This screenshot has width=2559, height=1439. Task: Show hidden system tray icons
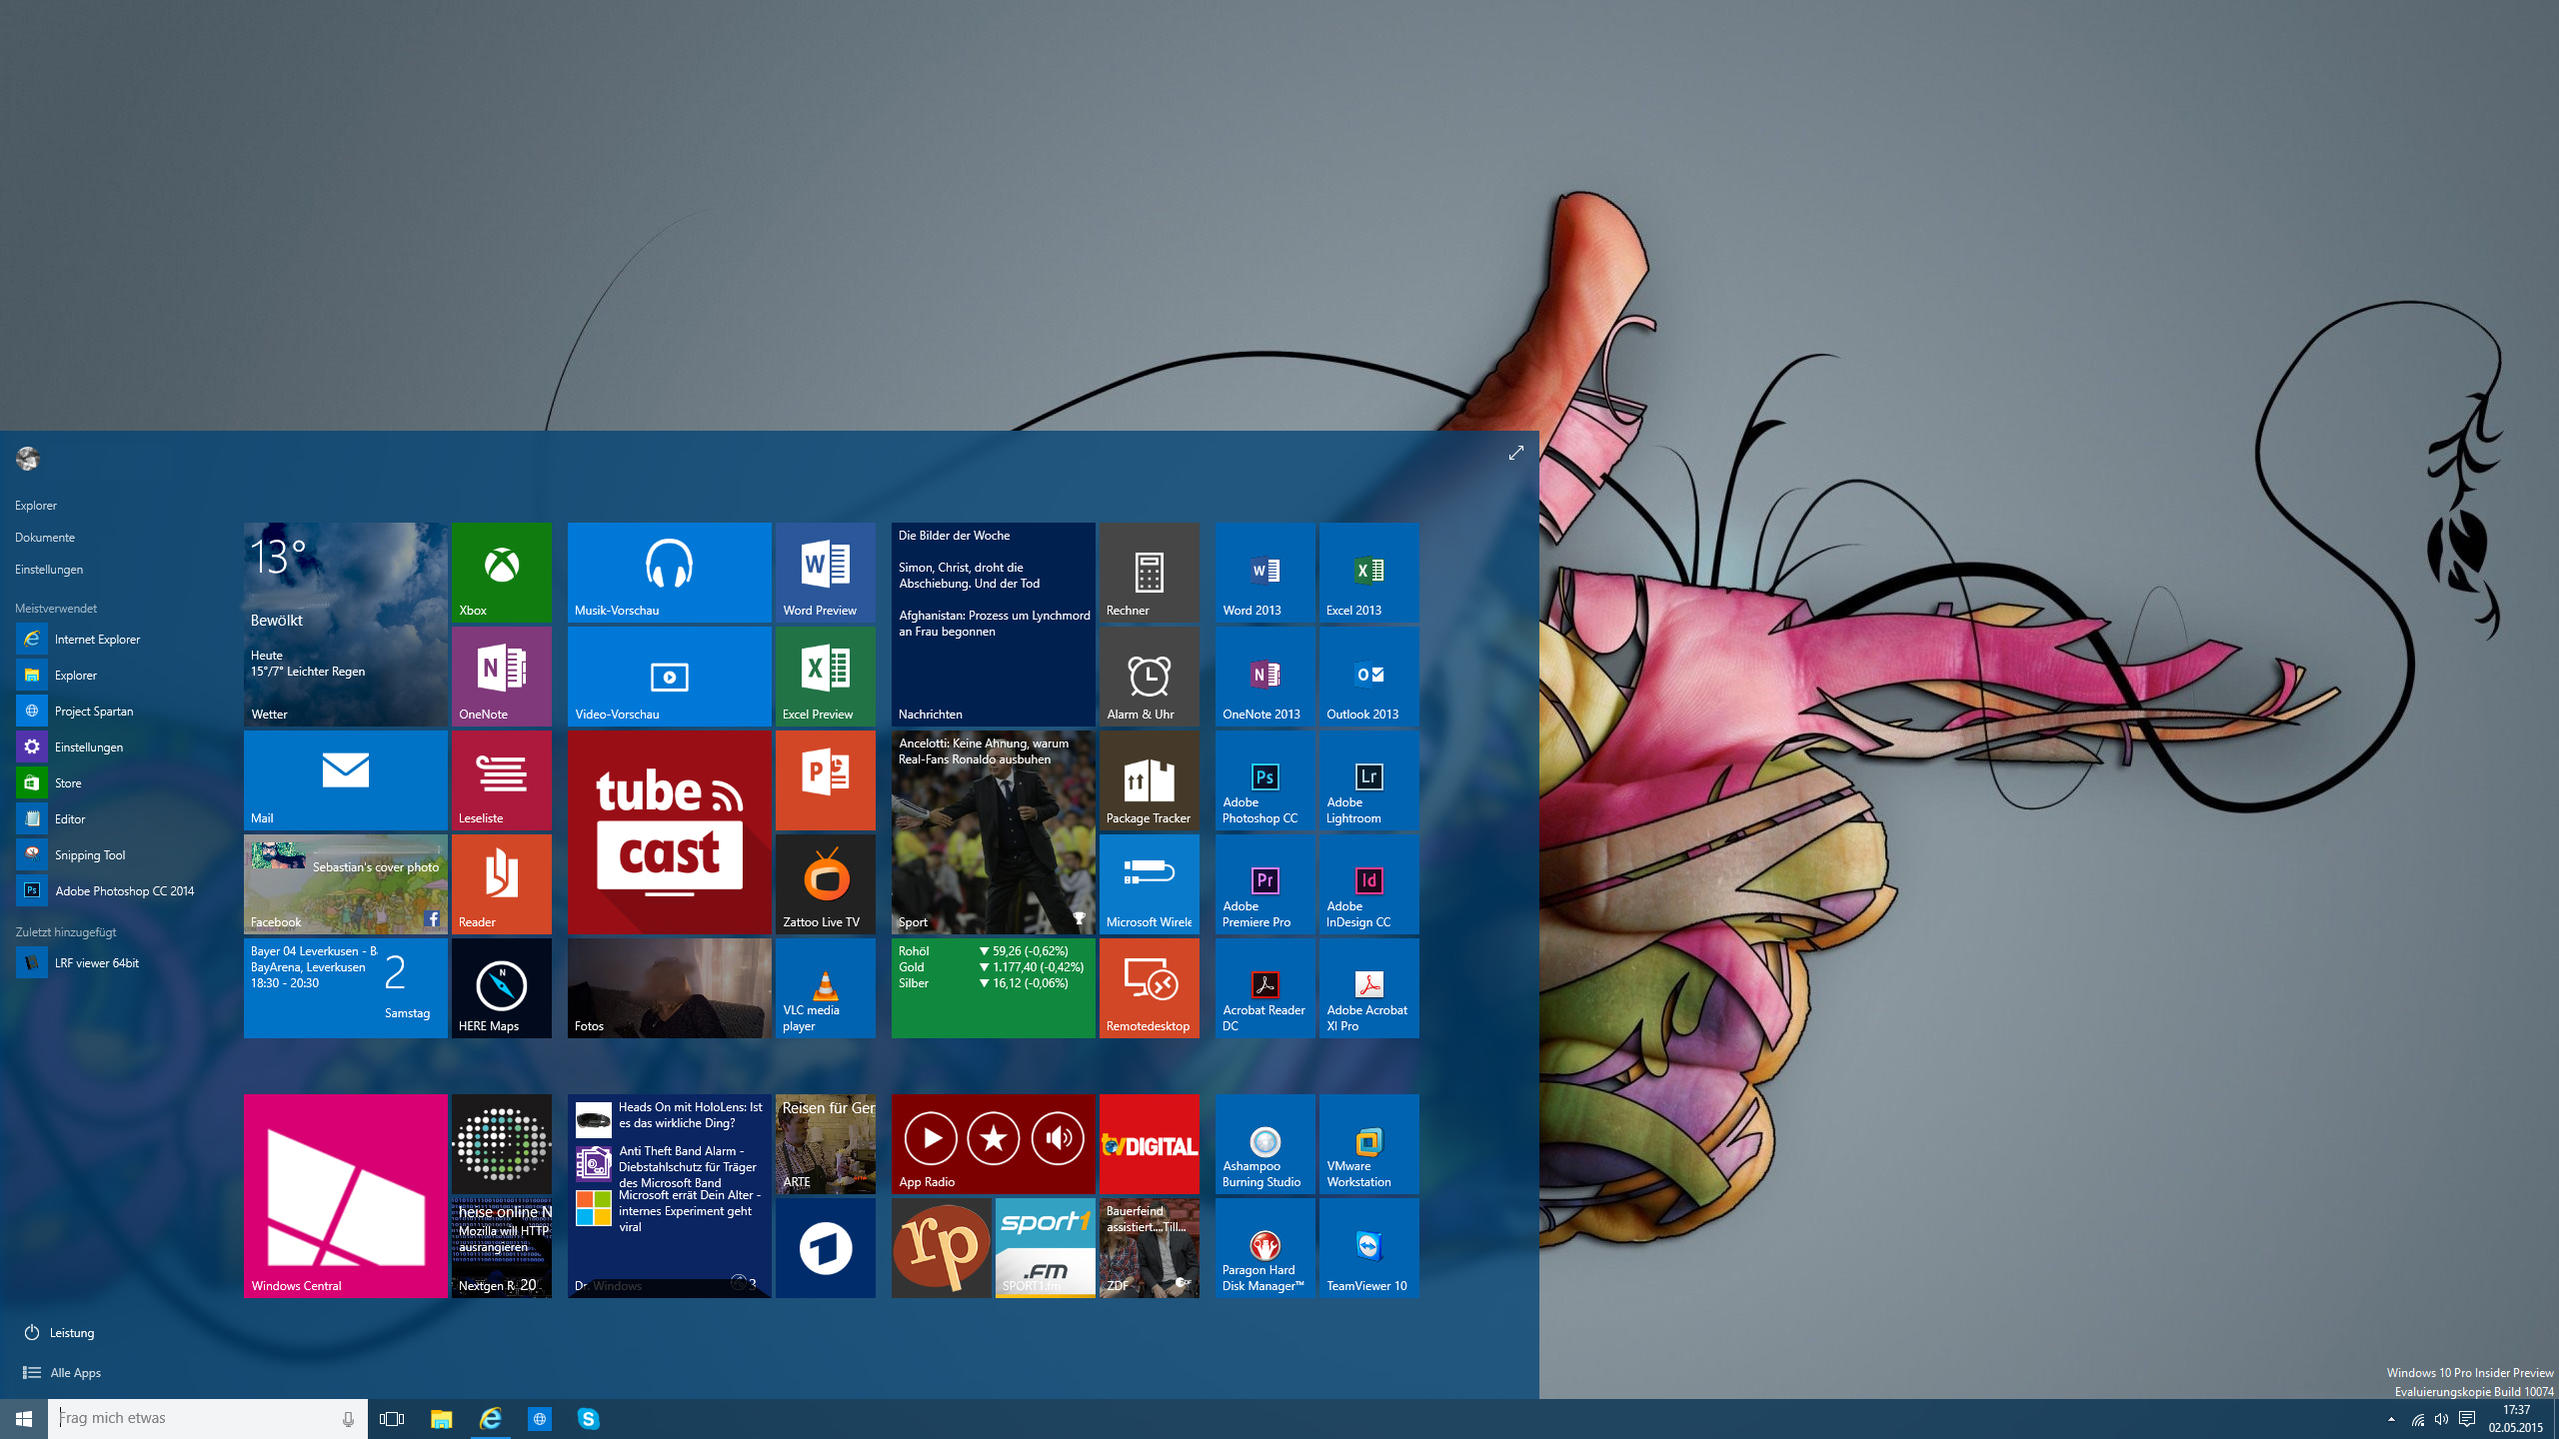(2391, 1419)
